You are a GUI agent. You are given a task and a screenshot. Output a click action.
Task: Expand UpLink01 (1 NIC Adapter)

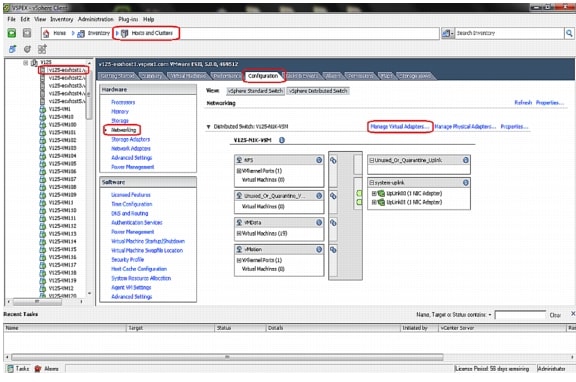pyautogui.click(x=374, y=202)
